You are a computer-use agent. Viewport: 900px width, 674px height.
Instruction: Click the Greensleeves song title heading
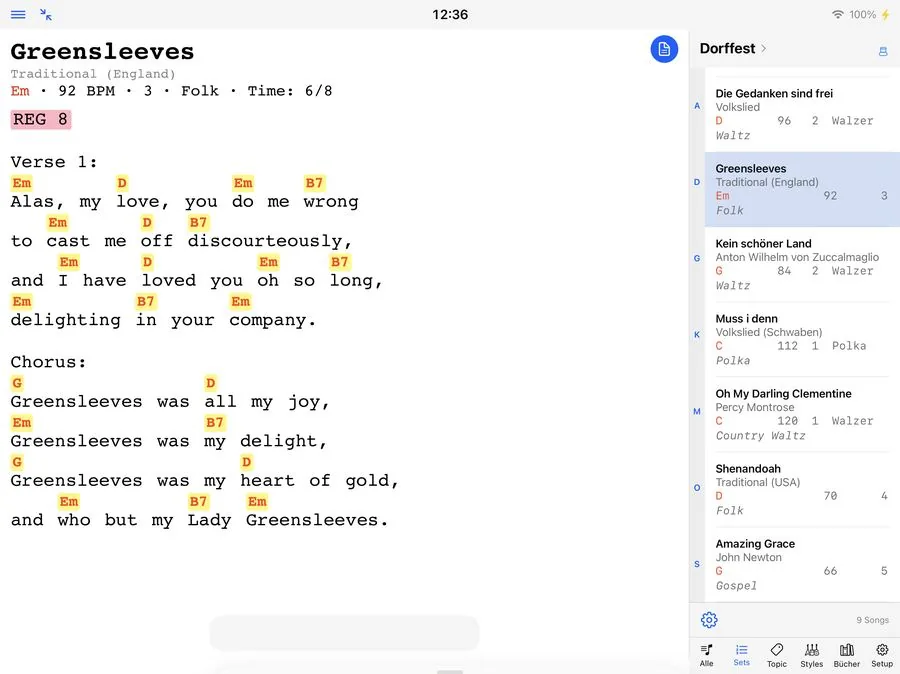click(x=102, y=52)
